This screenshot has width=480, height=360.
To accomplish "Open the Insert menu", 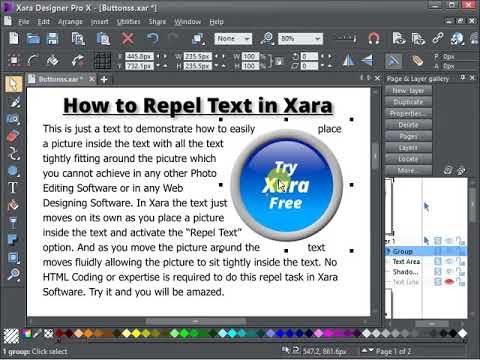I will tap(99, 22).
